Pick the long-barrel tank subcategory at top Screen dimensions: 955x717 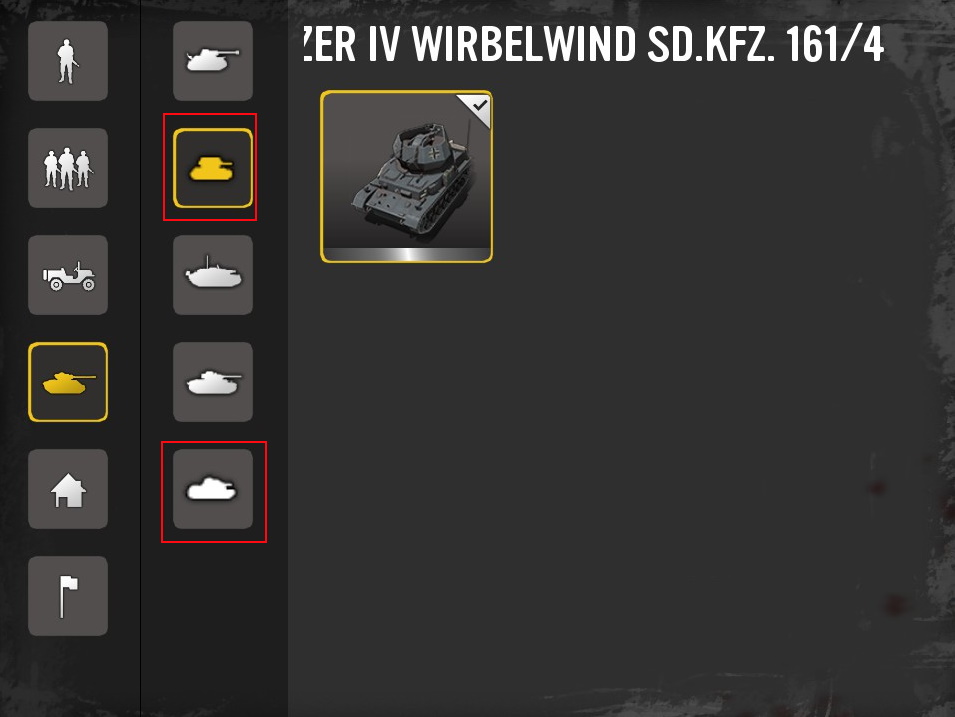click(x=213, y=61)
